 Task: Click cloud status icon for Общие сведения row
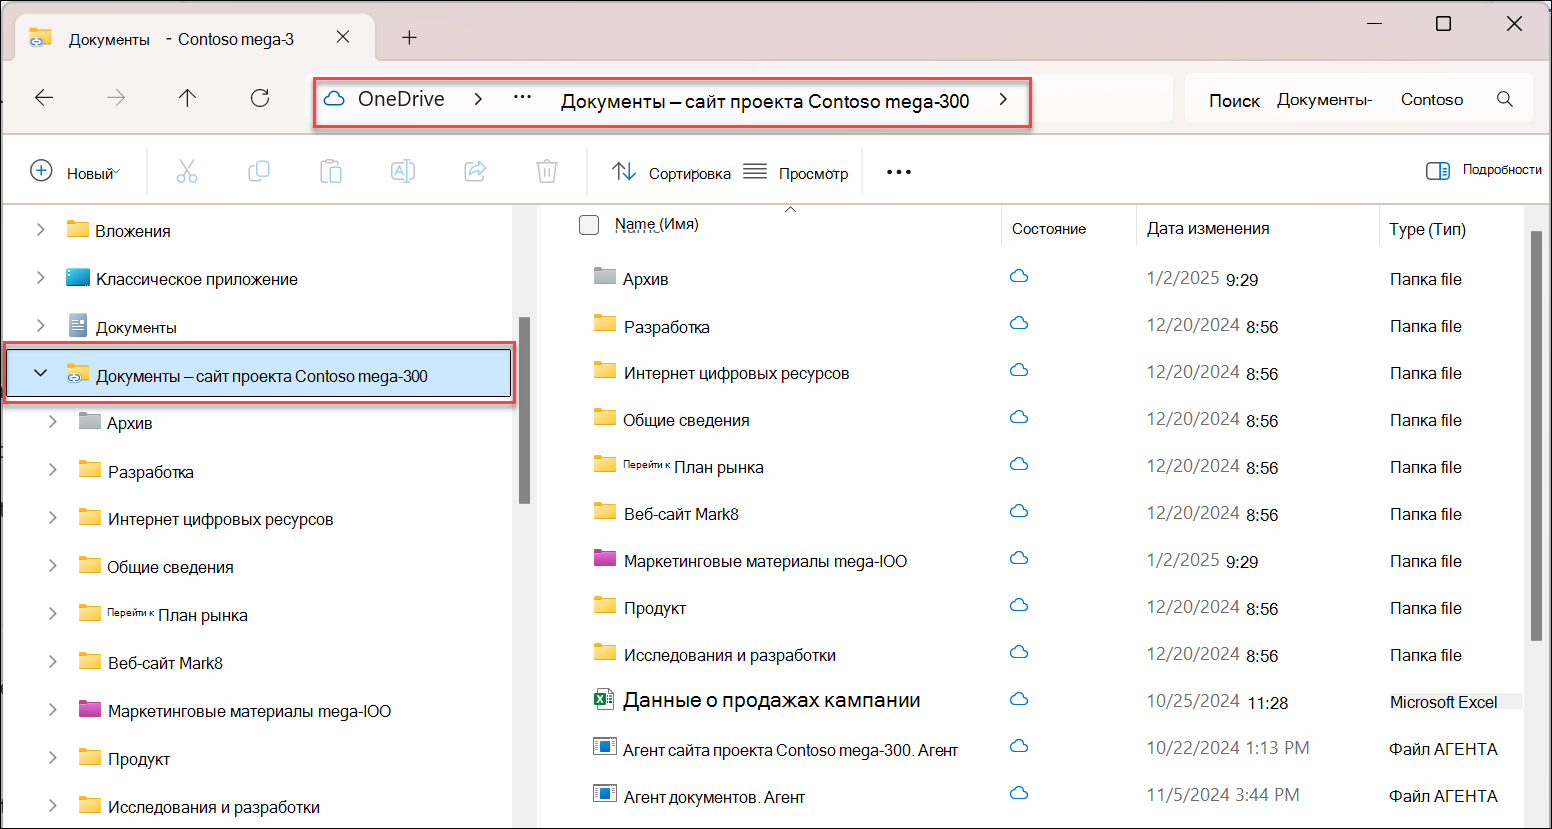tap(1019, 417)
